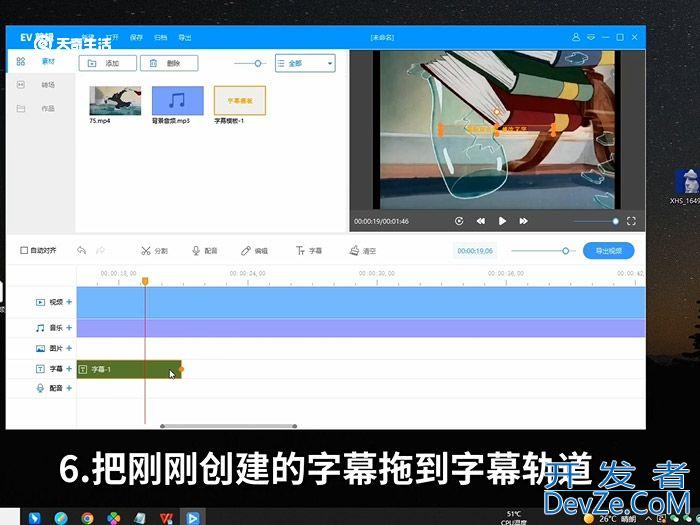The width and height of the screenshot is (700, 525).
Task: Add to dubbing track with plus icon
Action: click(69, 388)
